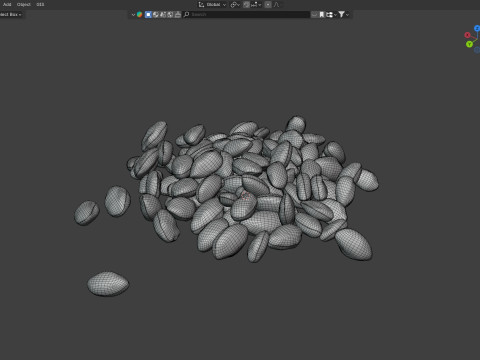Expand the chevron left of the colored sphere icon
The image size is (480, 360).
(133, 15)
